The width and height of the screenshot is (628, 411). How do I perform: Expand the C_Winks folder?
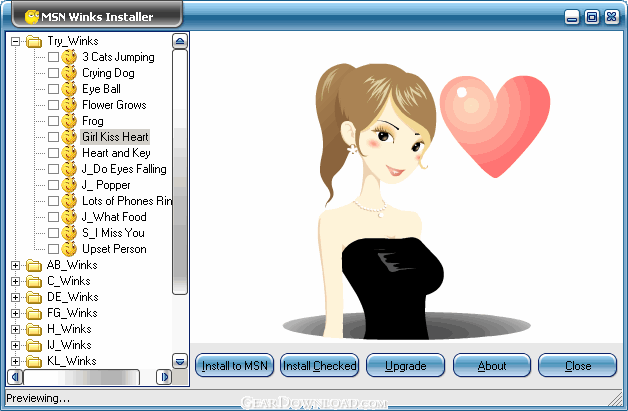tap(15, 281)
